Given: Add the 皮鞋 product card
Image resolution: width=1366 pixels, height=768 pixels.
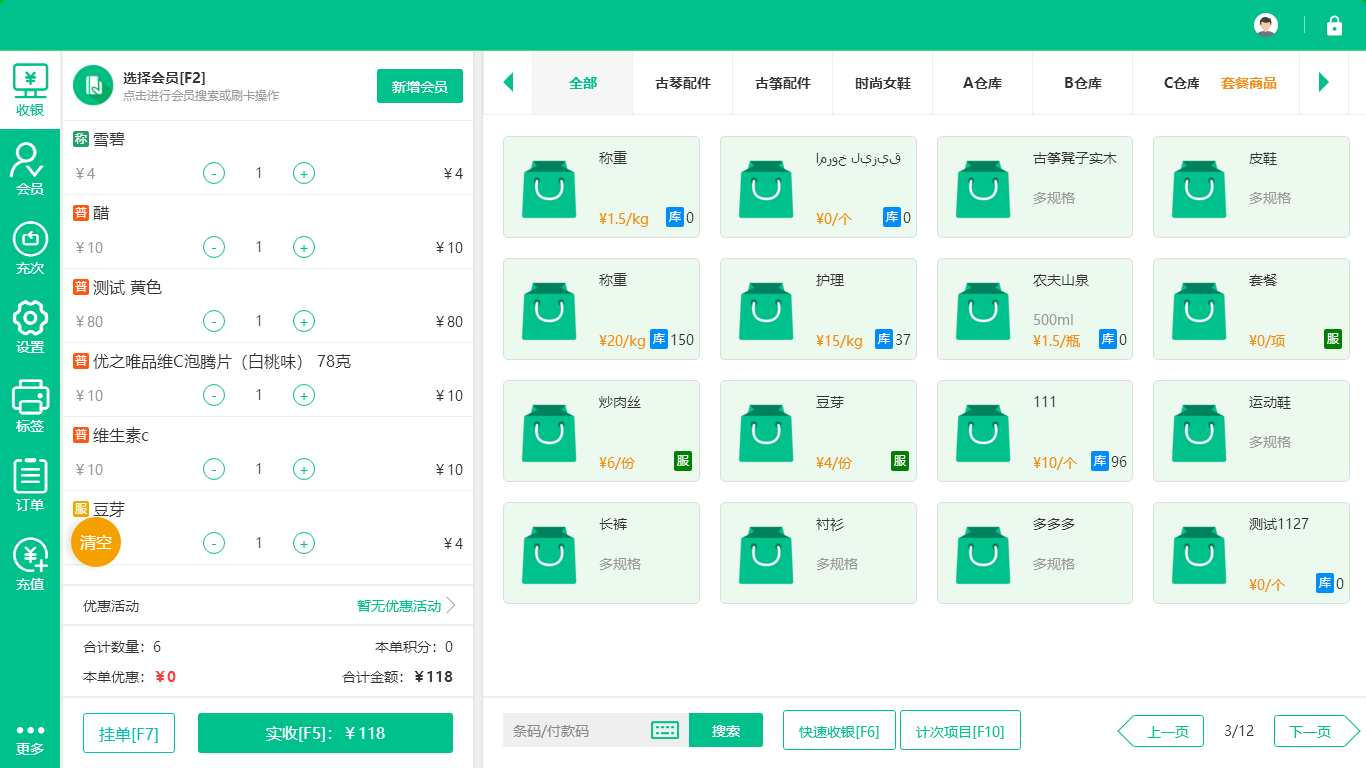Looking at the screenshot, I should [x=1251, y=187].
